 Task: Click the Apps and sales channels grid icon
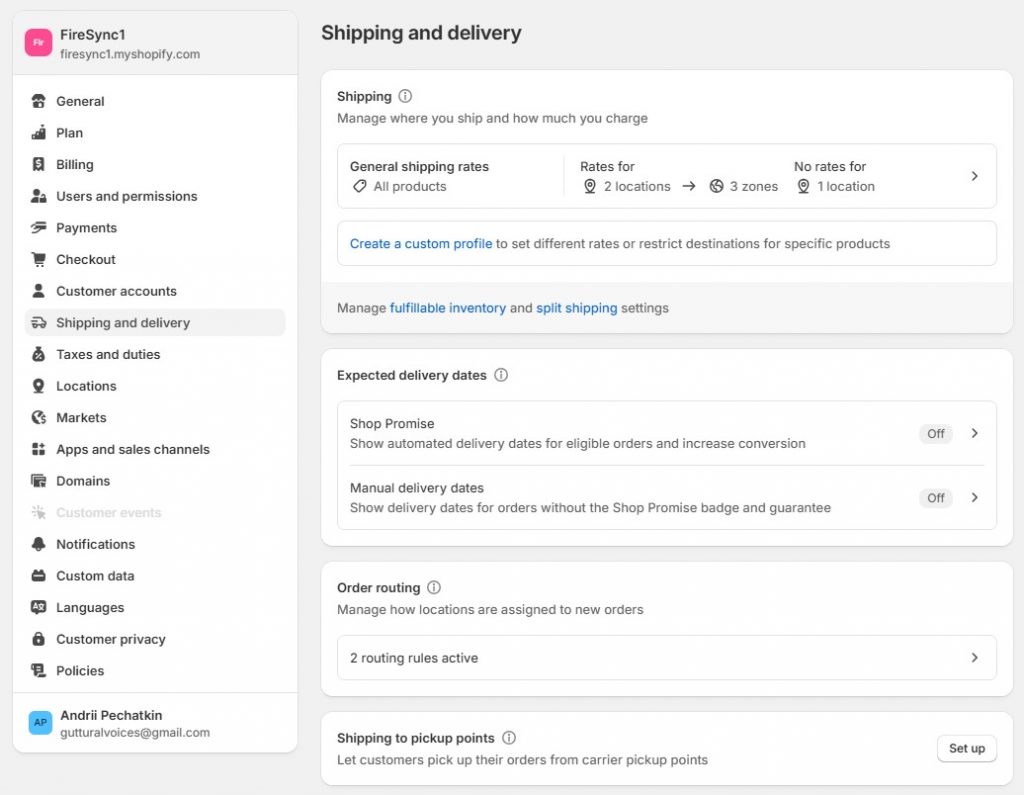[39, 449]
